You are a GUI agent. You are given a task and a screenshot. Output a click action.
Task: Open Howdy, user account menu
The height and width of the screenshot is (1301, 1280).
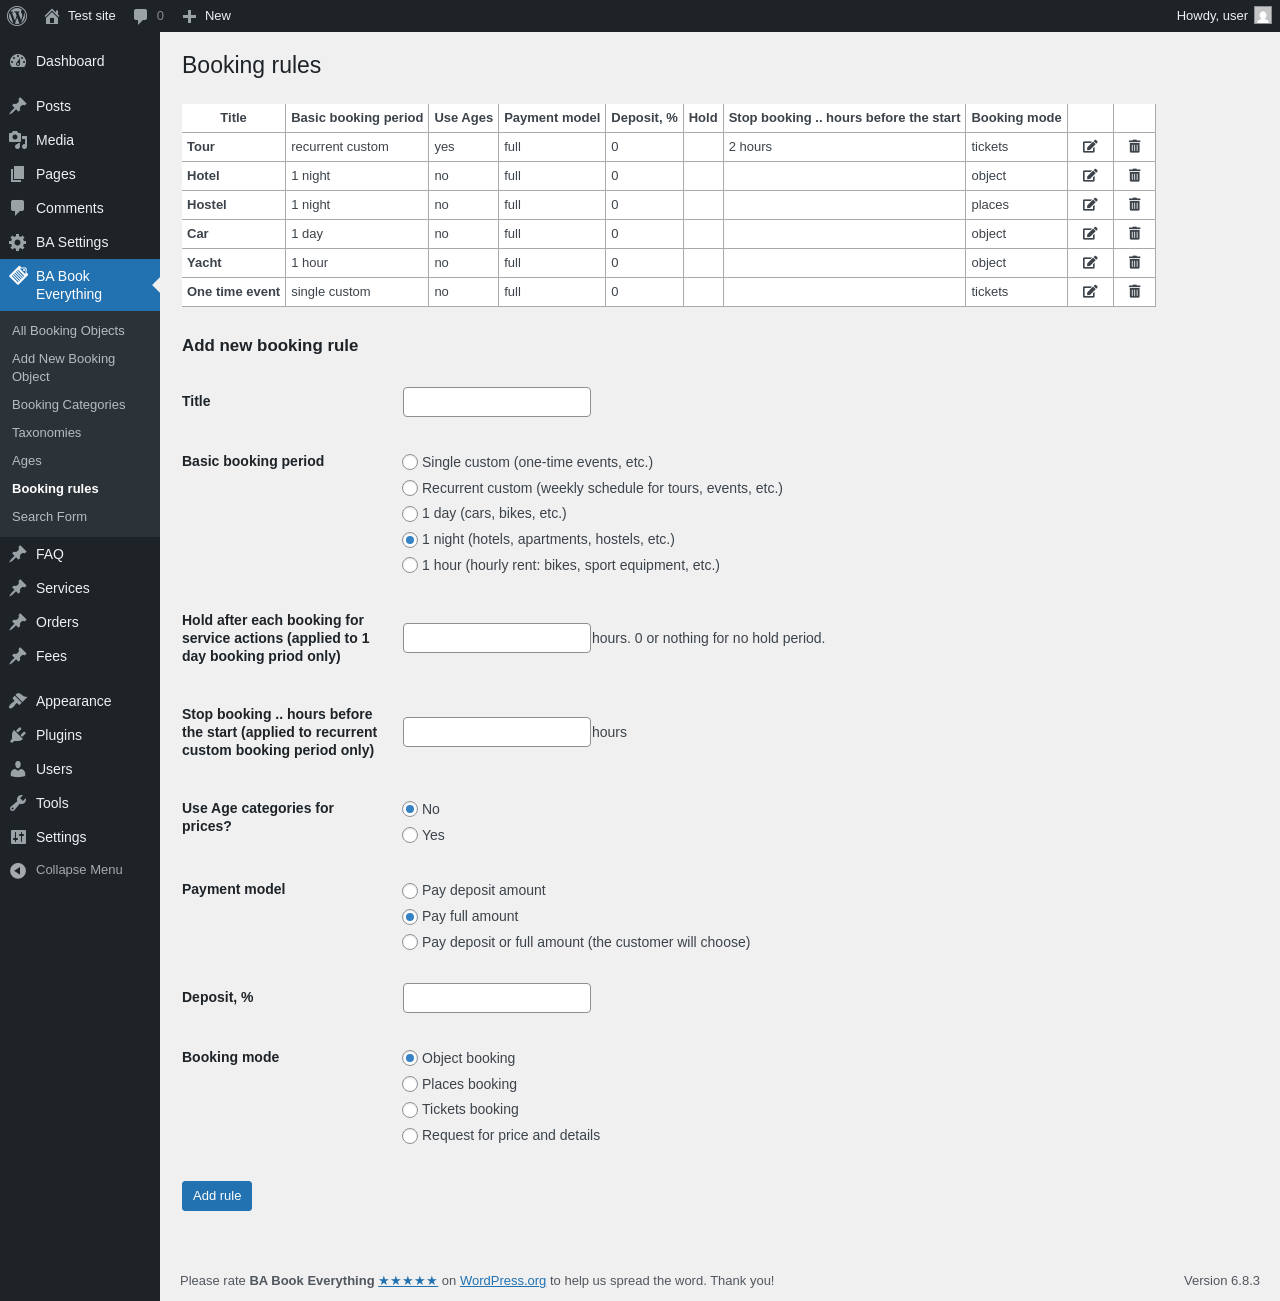1223,16
